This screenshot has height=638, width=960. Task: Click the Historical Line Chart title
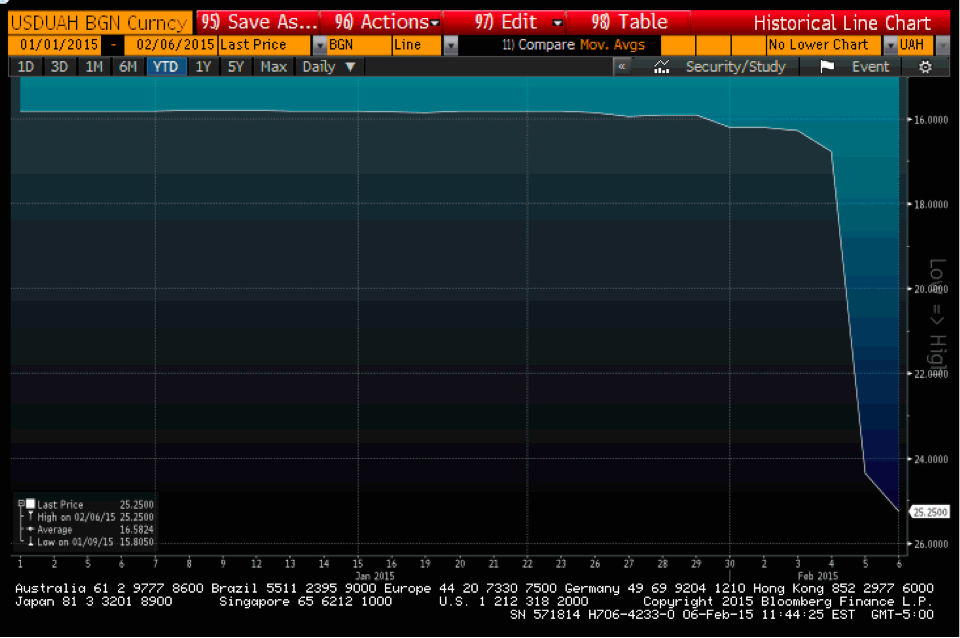point(842,23)
